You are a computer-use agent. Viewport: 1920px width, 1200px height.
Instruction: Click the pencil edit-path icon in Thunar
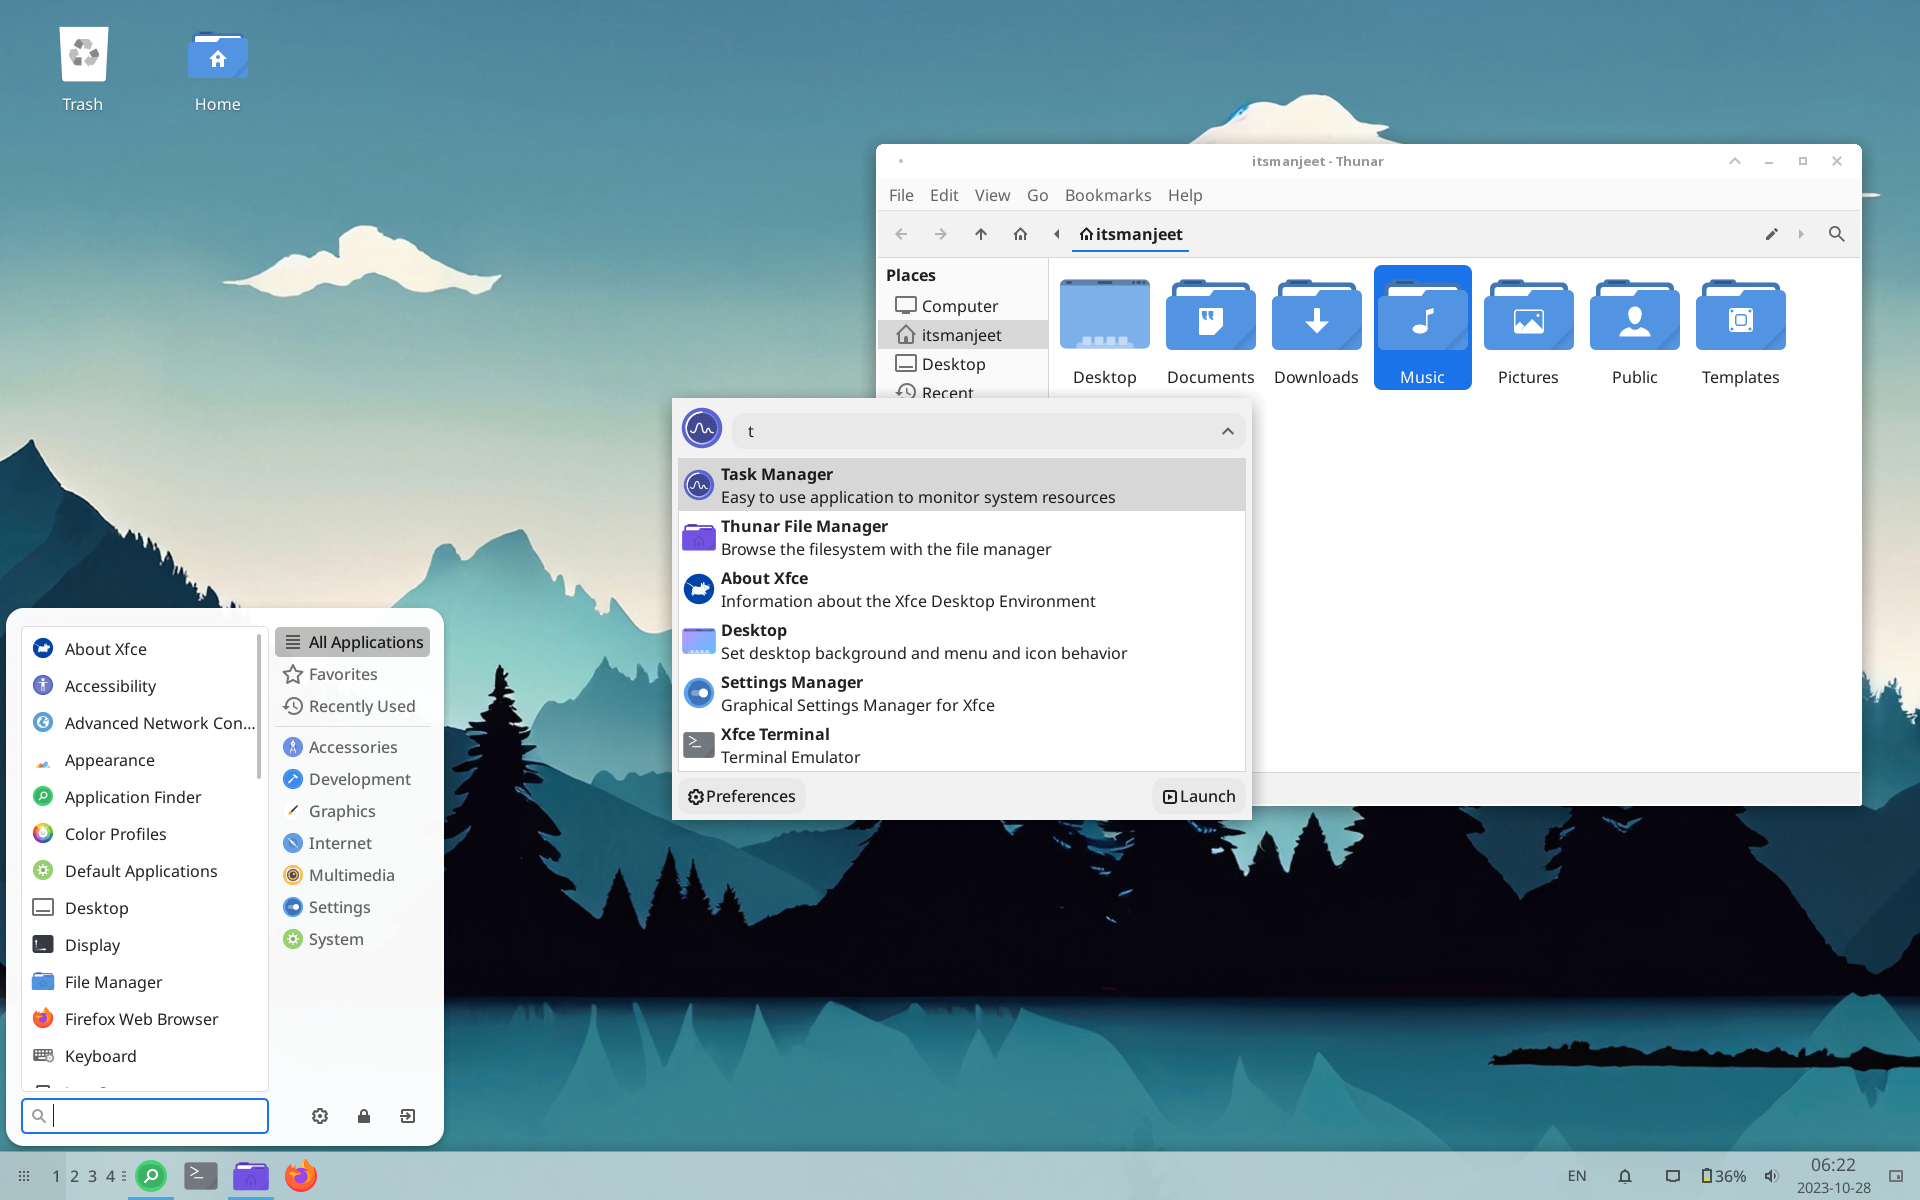[x=1771, y=234]
